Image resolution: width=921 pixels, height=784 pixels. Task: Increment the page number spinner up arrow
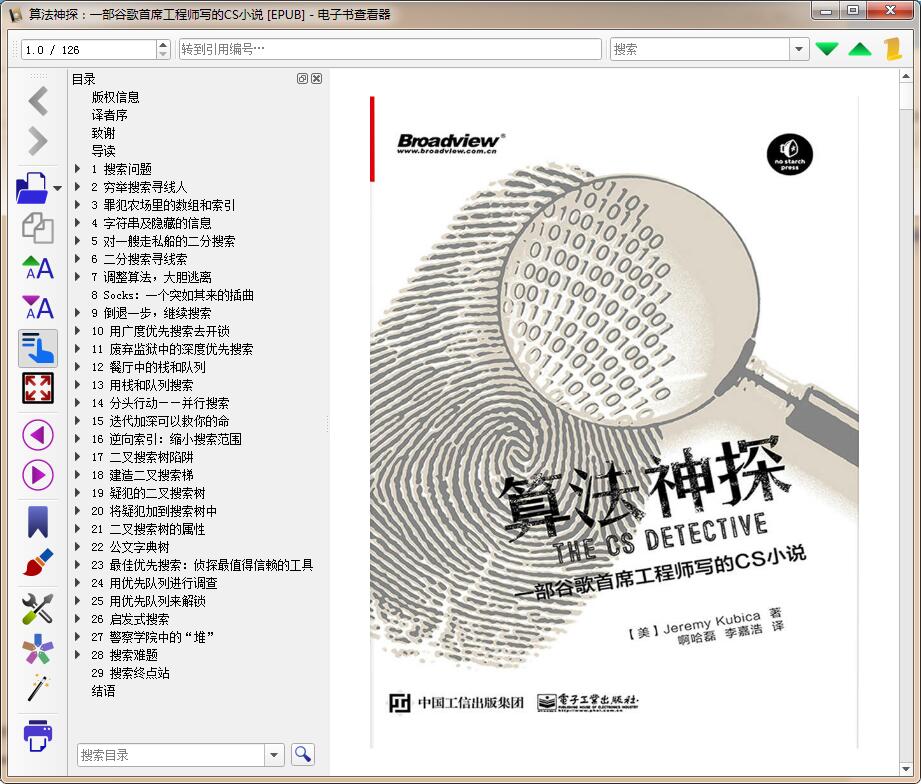163,45
